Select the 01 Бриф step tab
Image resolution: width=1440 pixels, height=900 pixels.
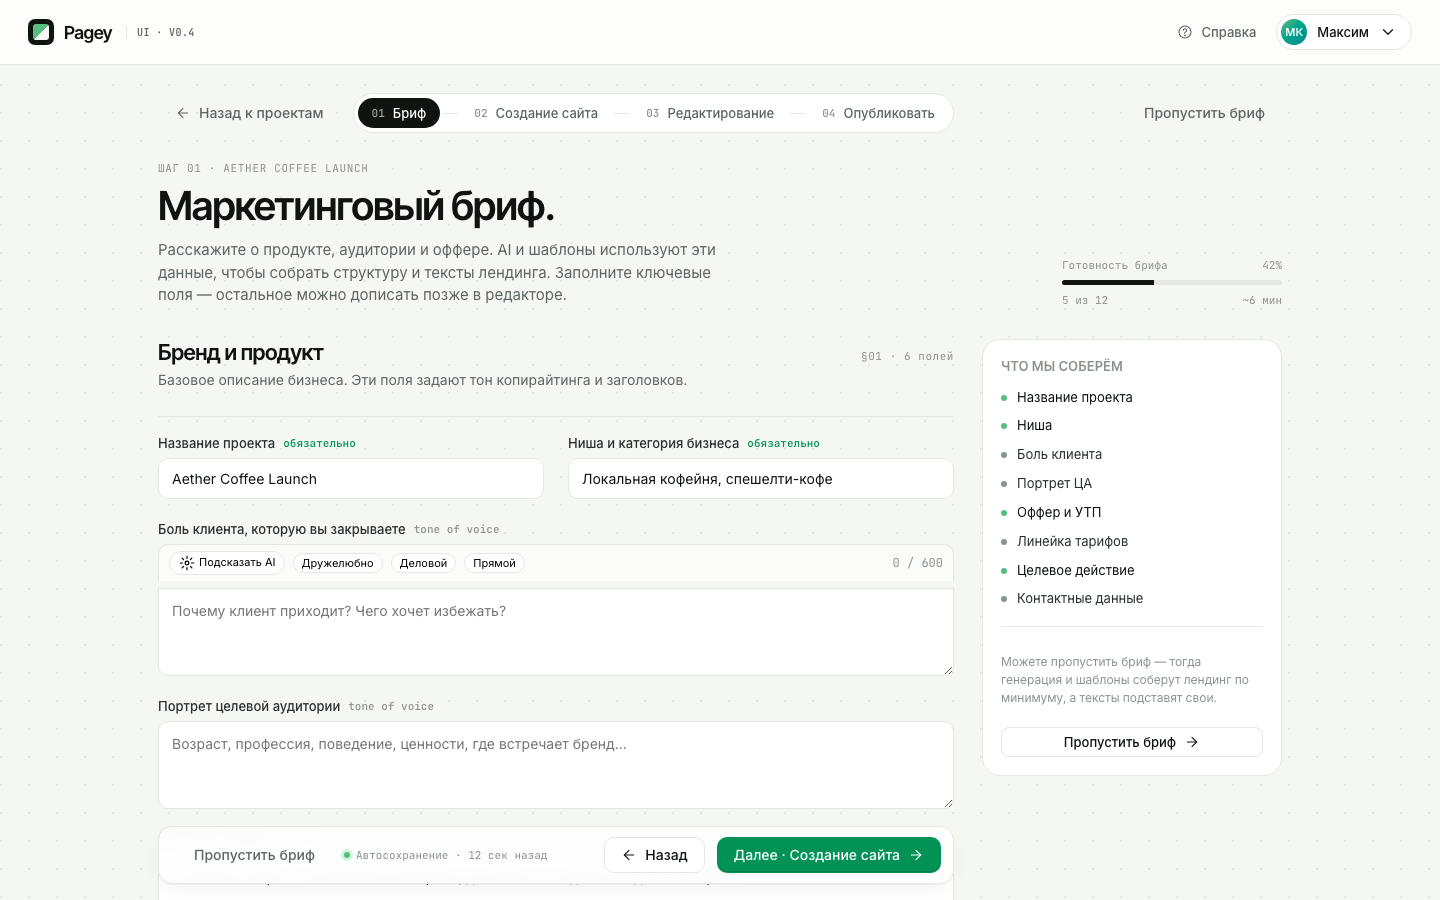399,113
